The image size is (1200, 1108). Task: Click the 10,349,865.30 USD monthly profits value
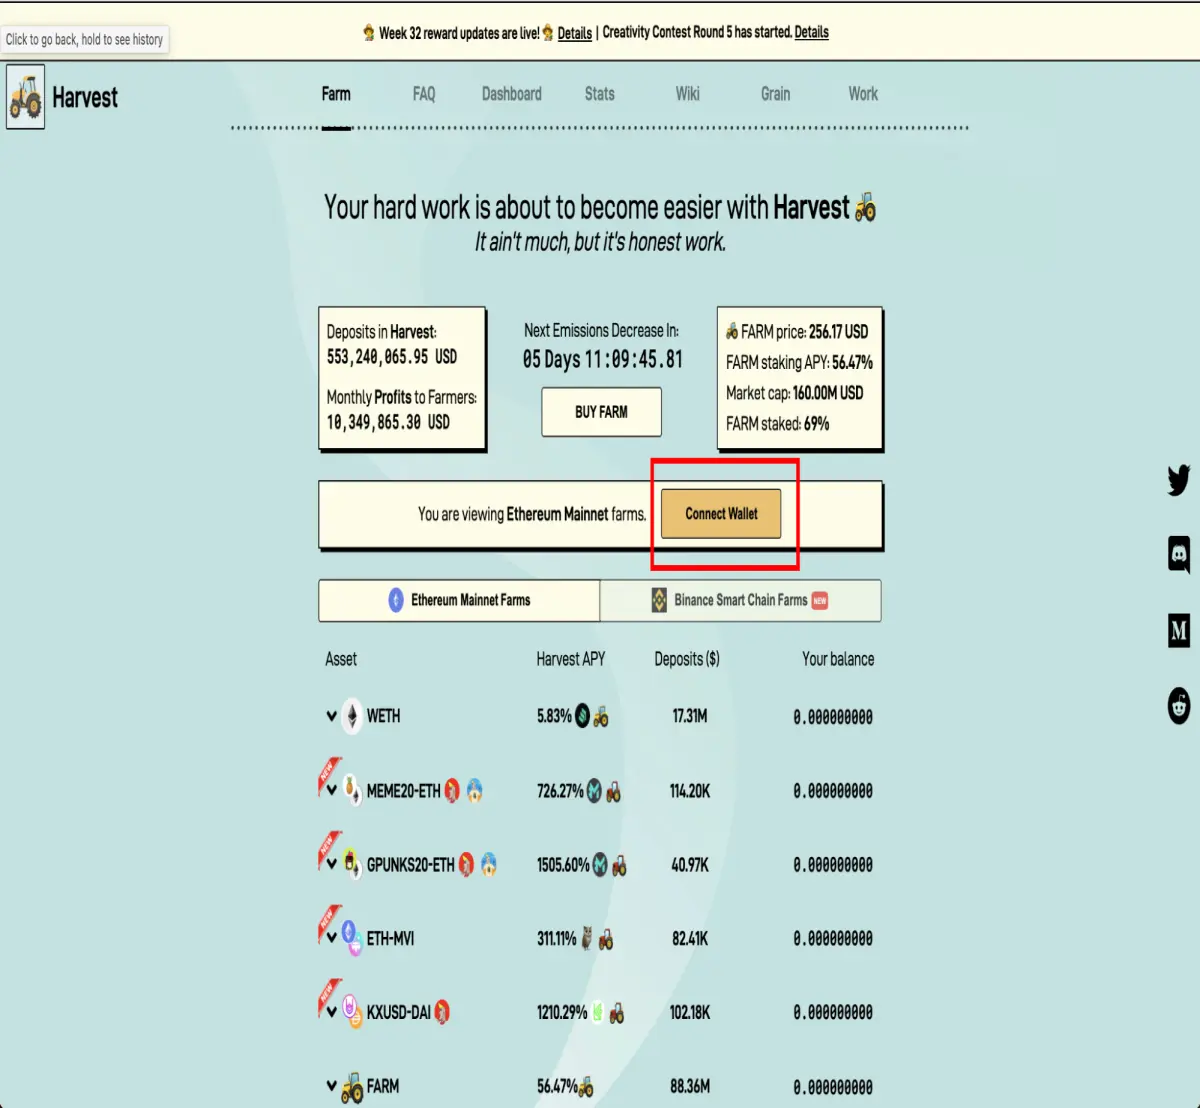388,422
